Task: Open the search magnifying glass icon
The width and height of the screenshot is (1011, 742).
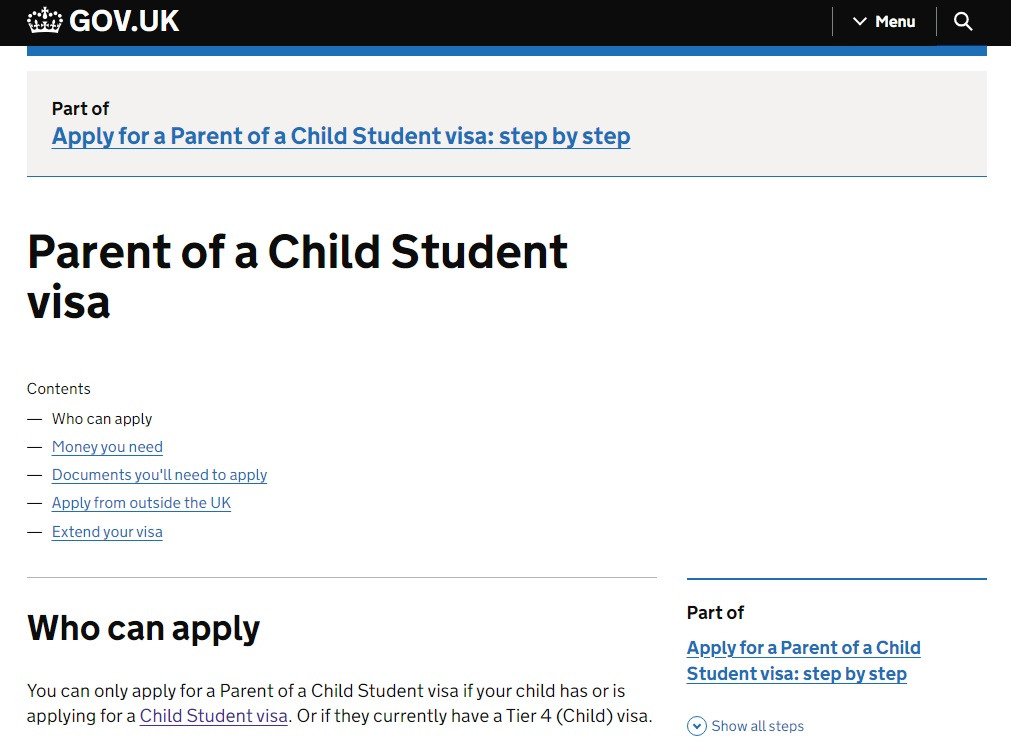Action: coord(962,21)
